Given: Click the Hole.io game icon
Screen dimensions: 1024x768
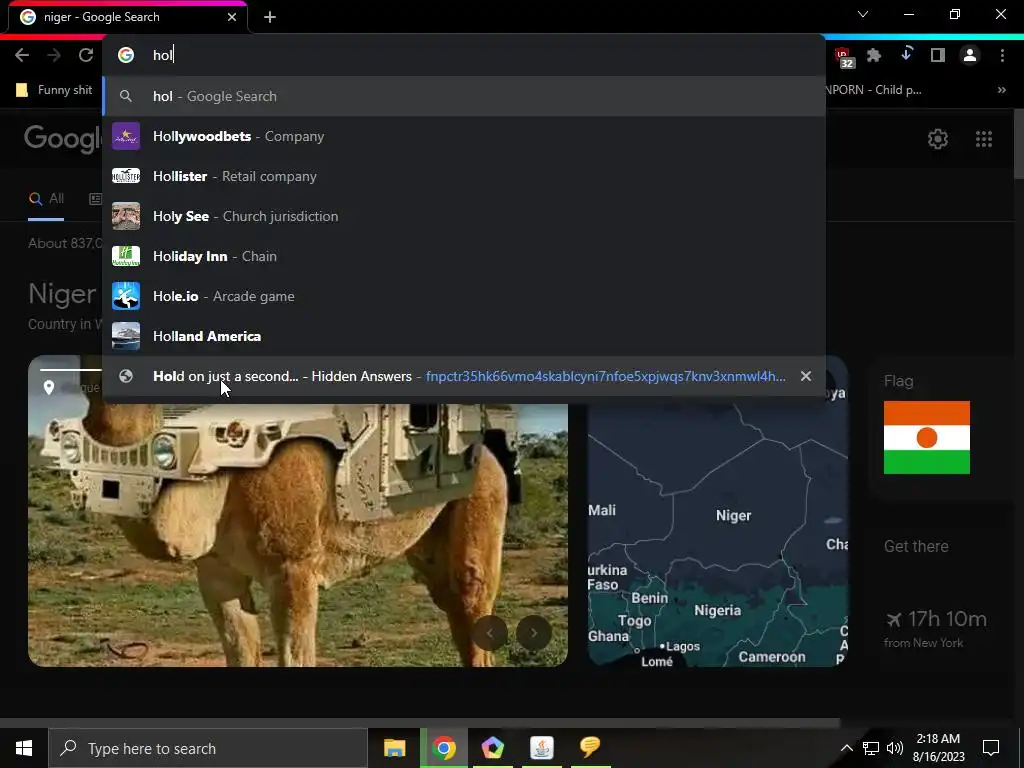Looking at the screenshot, I should (x=126, y=296).
